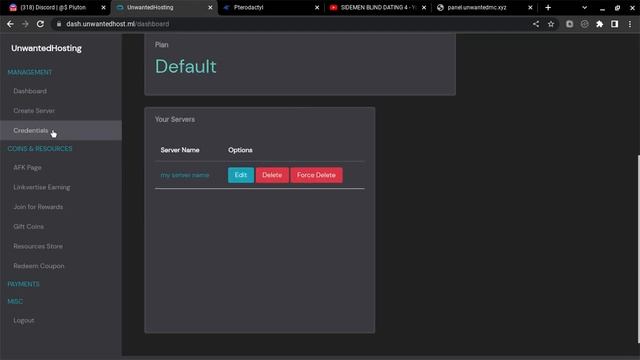Viewport: 640px width, 360px height.
Task: Open AFK Page in the sidebar
Action: 27,167
